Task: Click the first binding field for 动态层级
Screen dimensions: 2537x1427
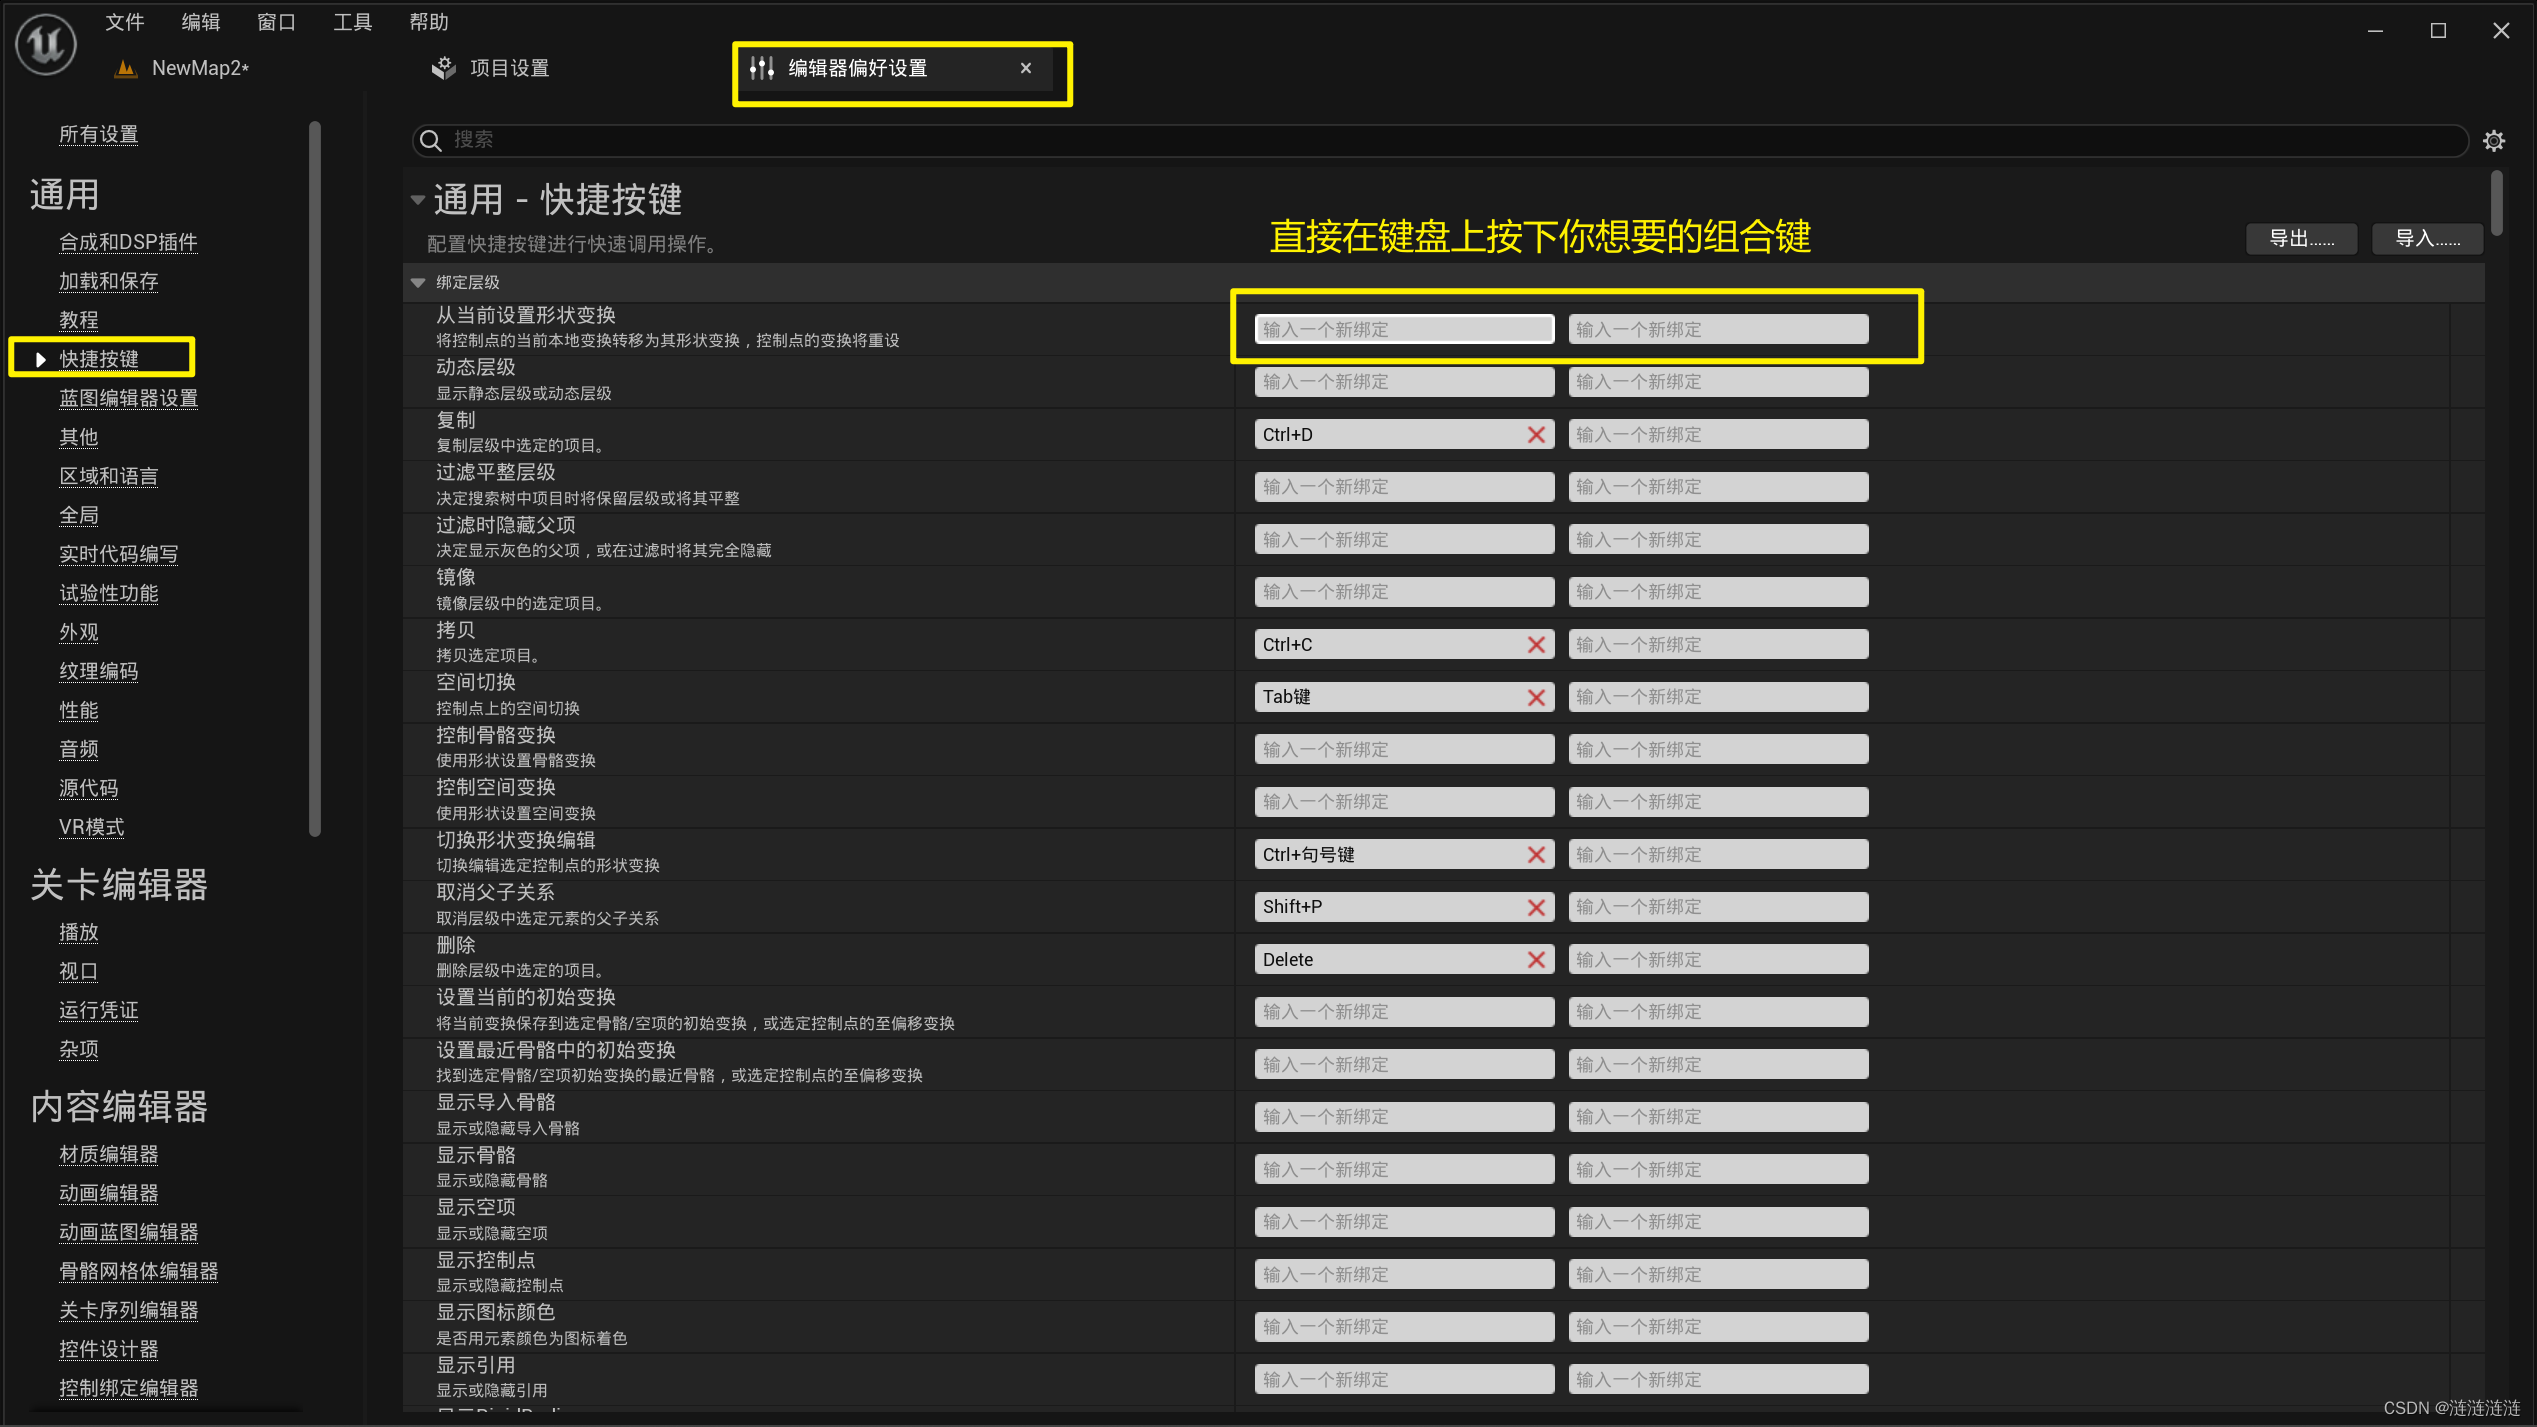Action: (1404, 382)
